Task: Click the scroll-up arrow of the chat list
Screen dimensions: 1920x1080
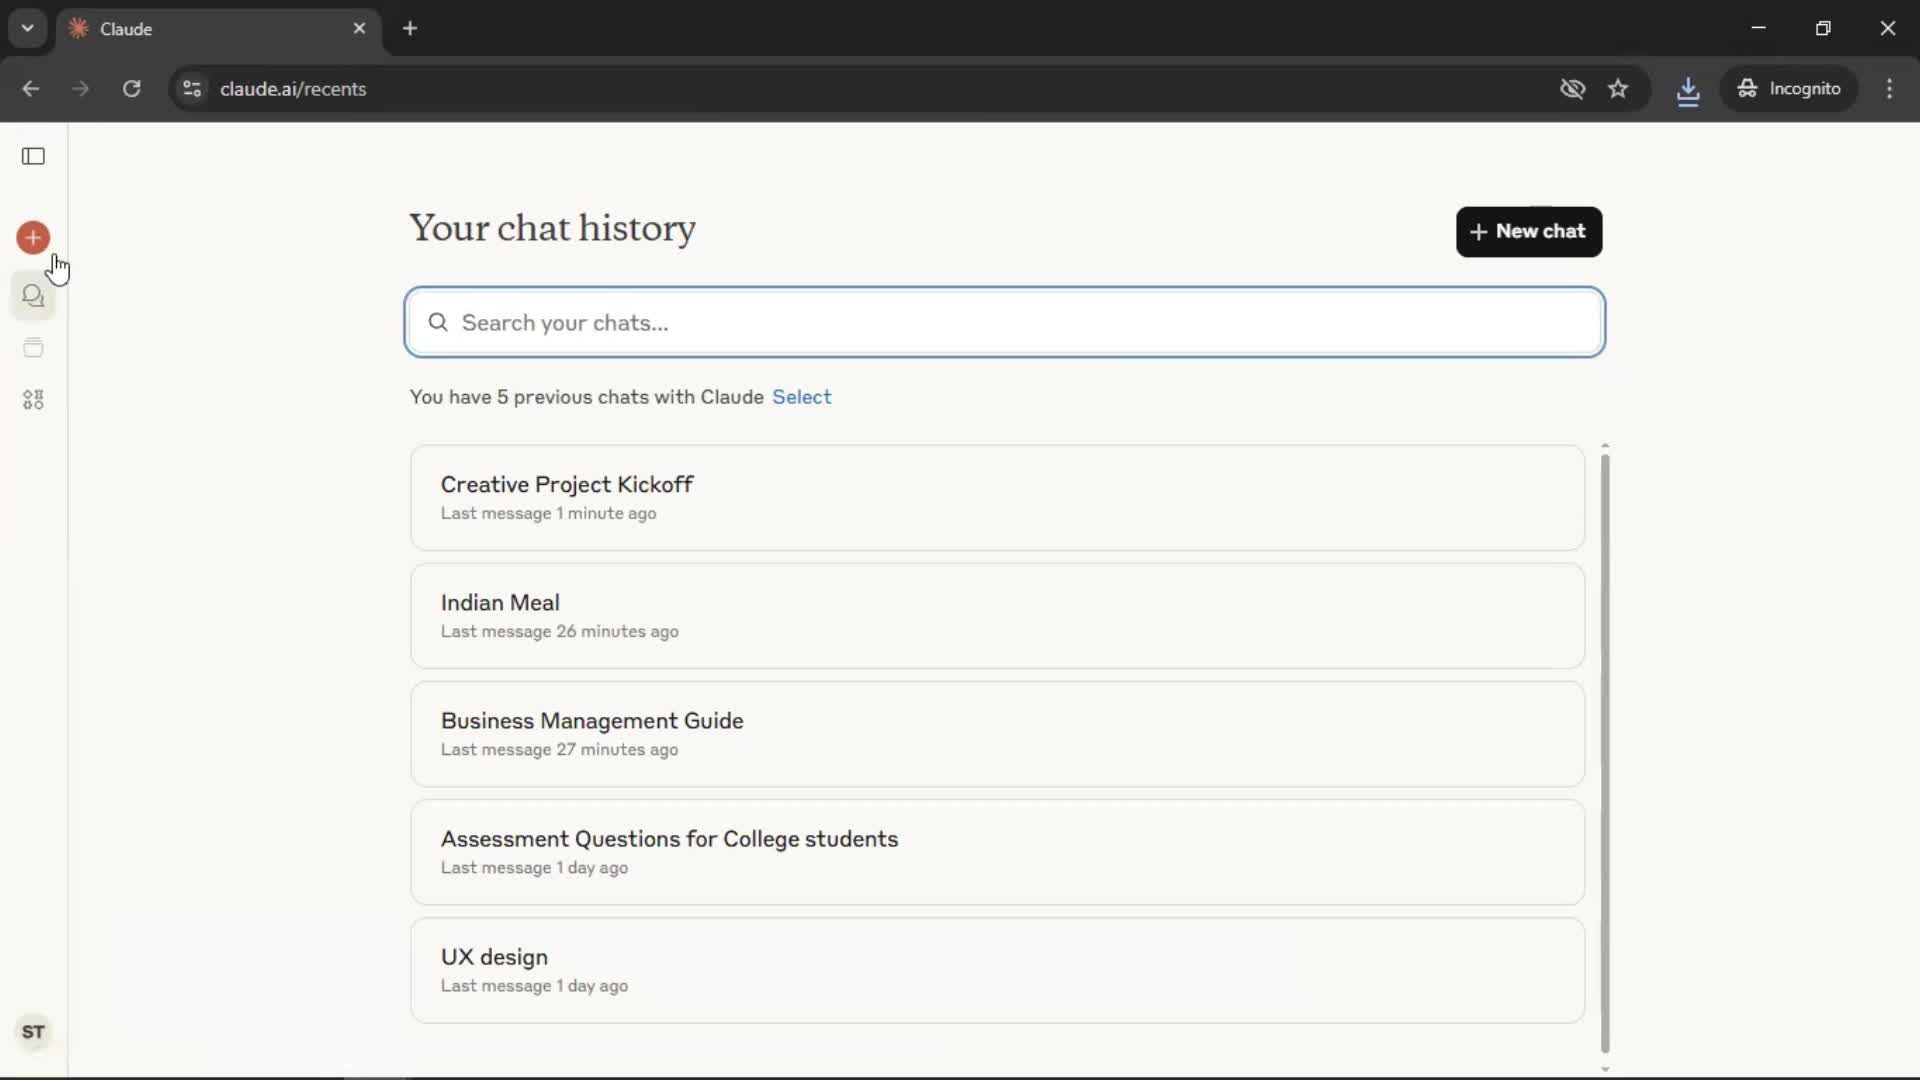Action: 1605,446
